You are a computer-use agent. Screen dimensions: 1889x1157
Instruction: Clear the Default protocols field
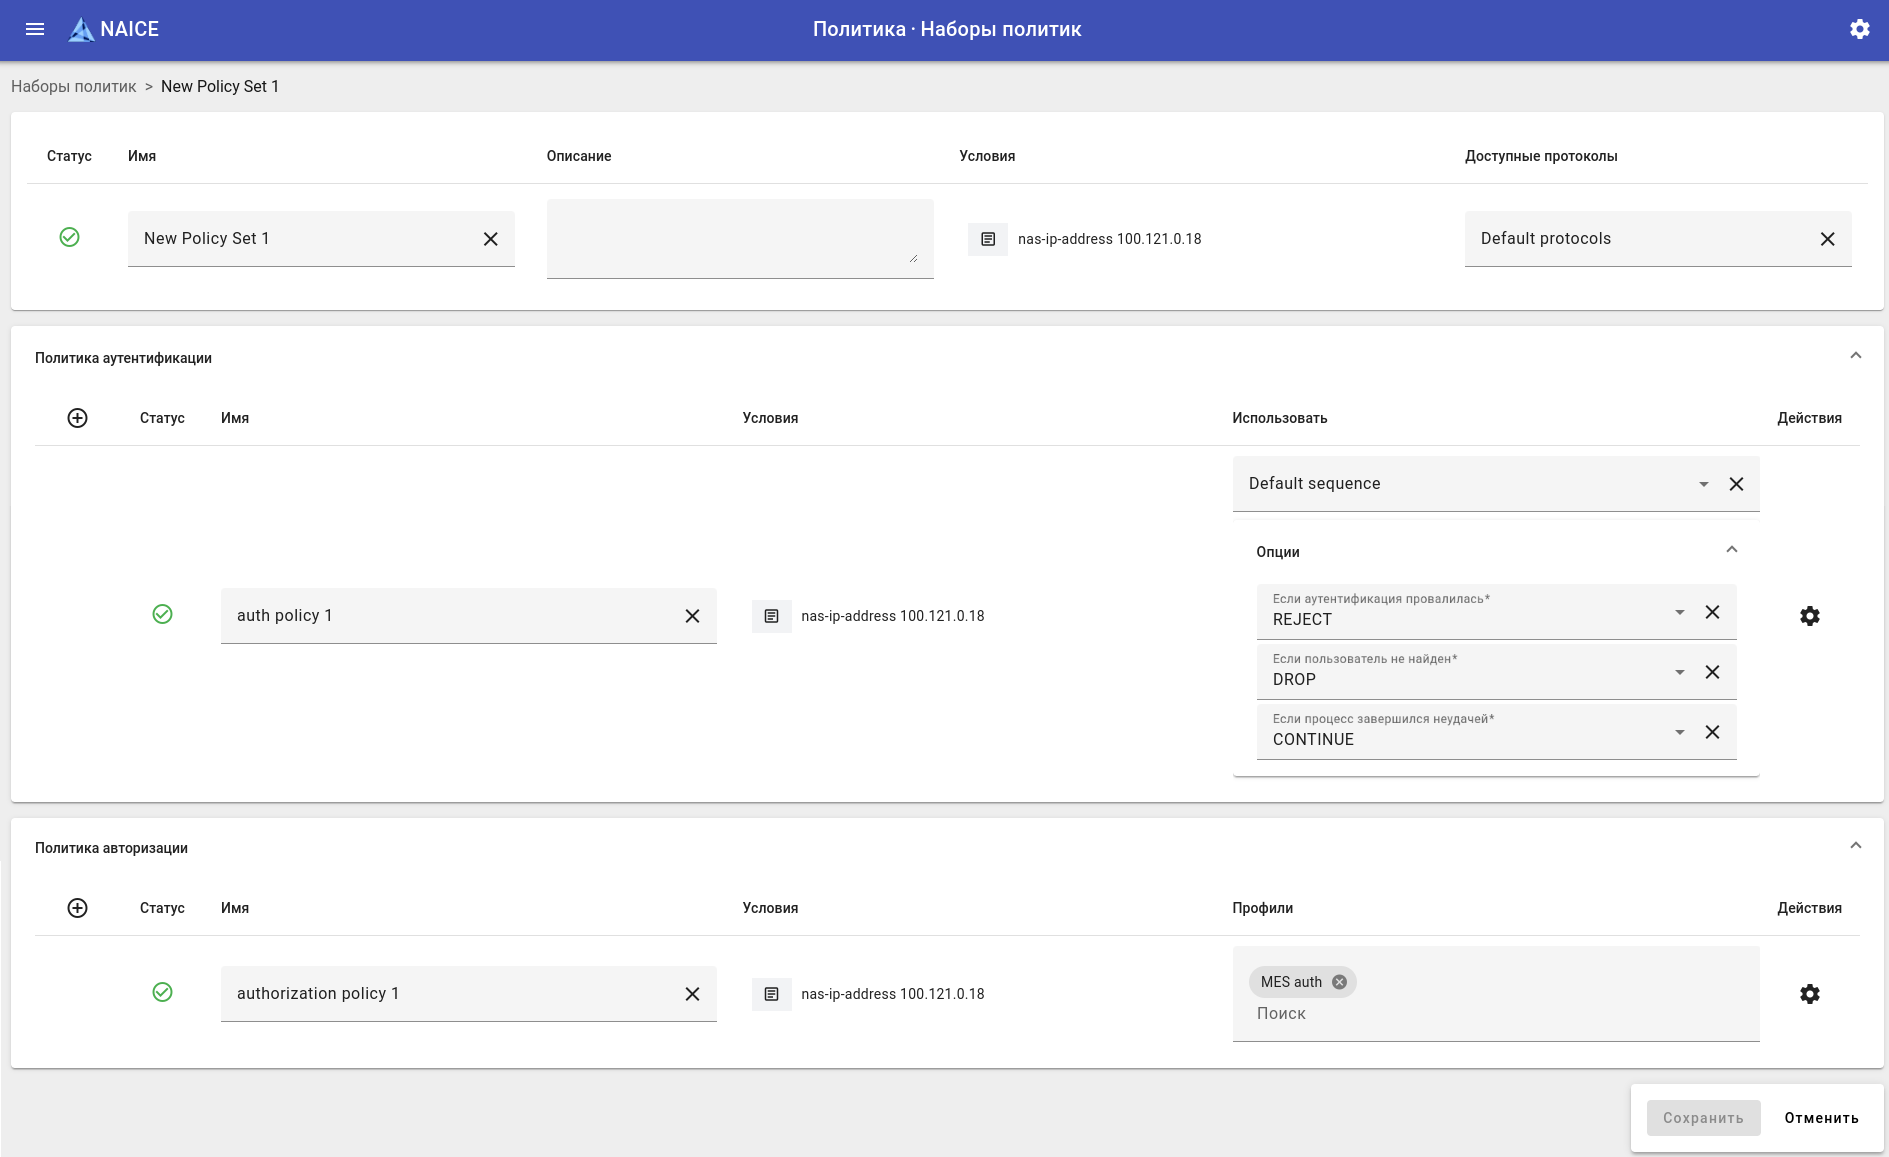pyautogui.click(x=1827, y=239)
